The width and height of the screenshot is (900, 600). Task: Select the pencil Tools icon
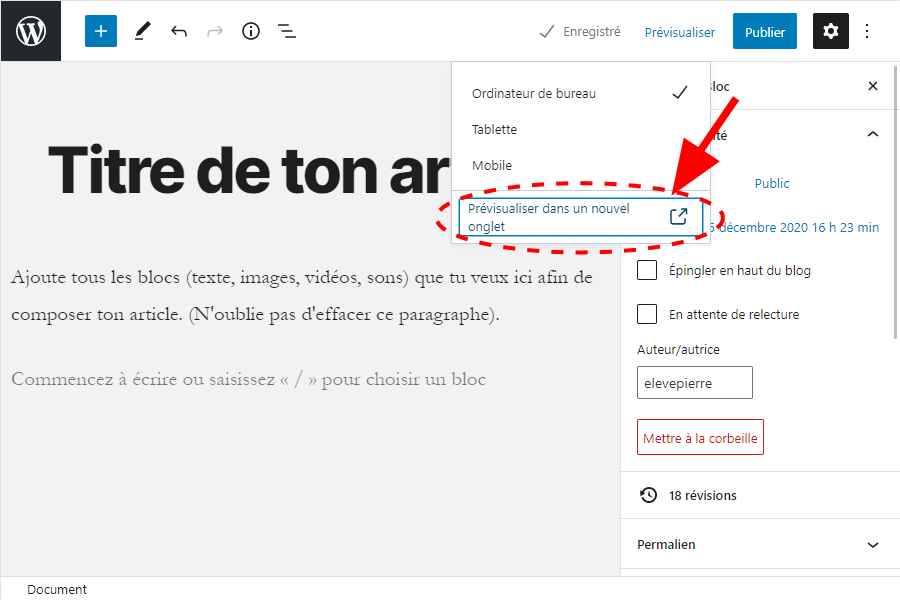pos(142,31)
